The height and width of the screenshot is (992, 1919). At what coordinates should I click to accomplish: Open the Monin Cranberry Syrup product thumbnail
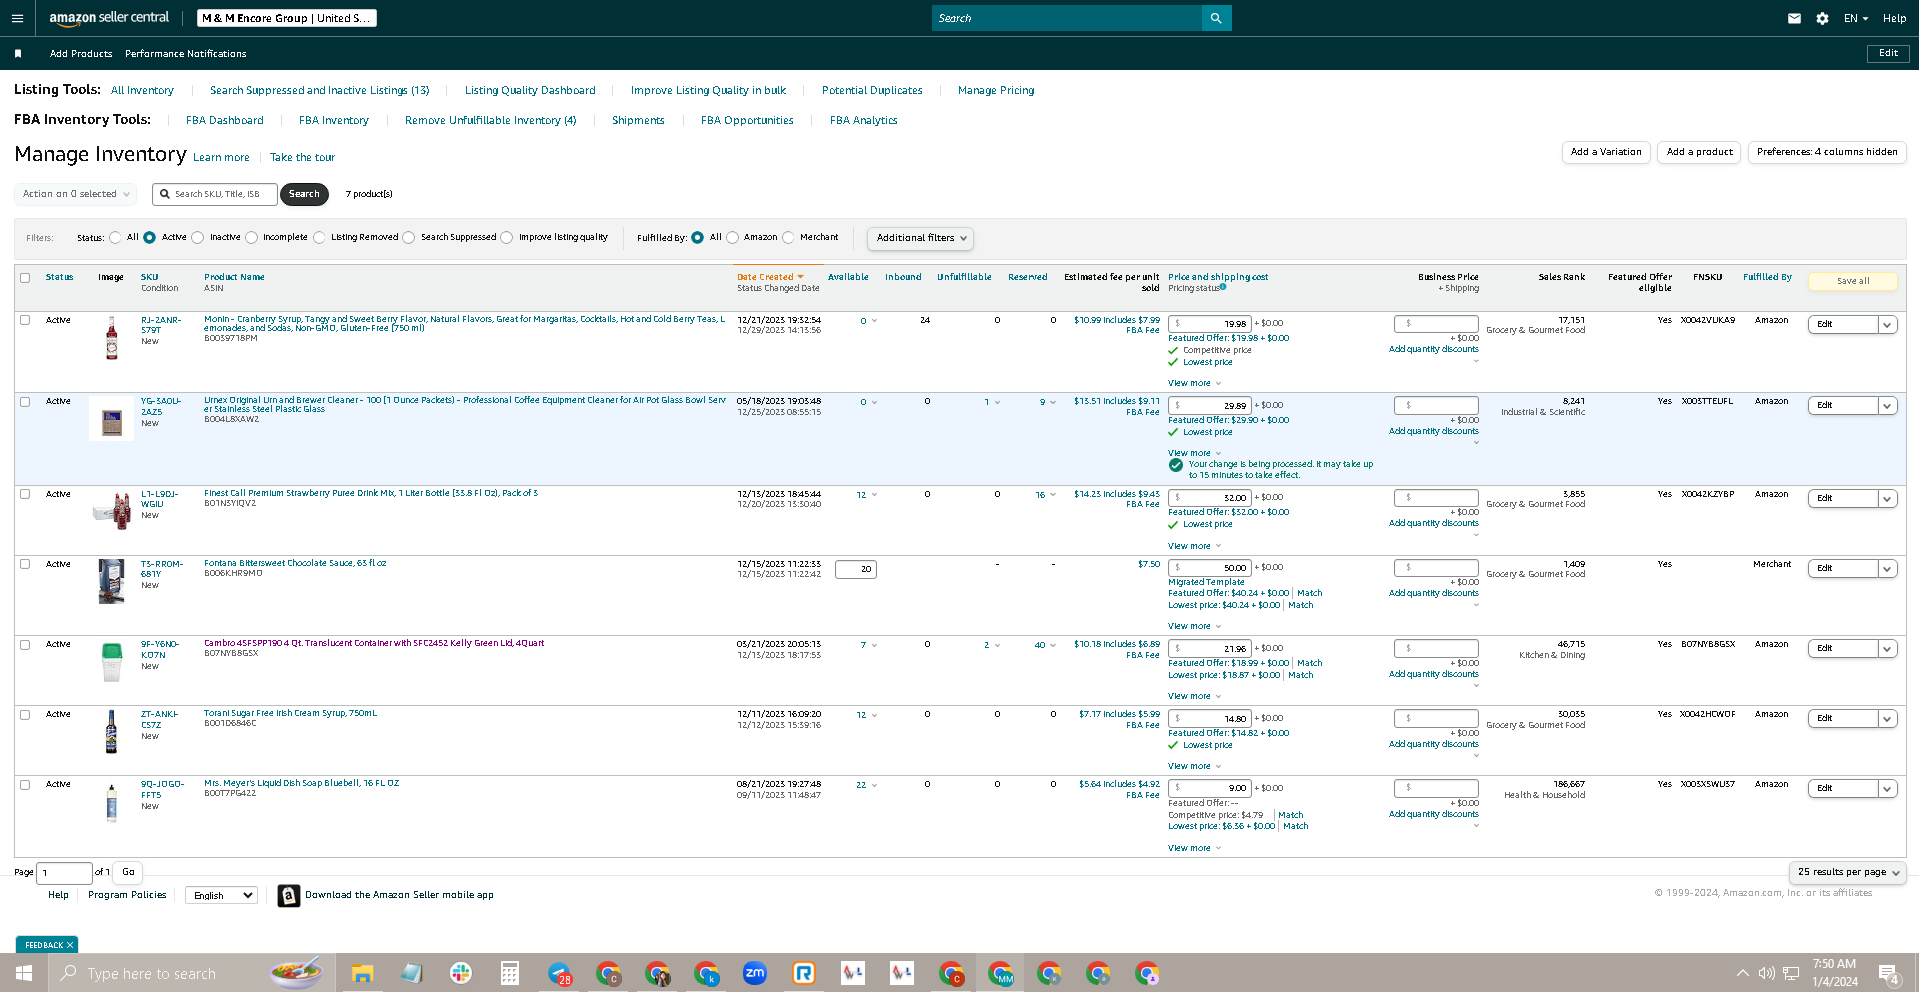pos(112,338)
